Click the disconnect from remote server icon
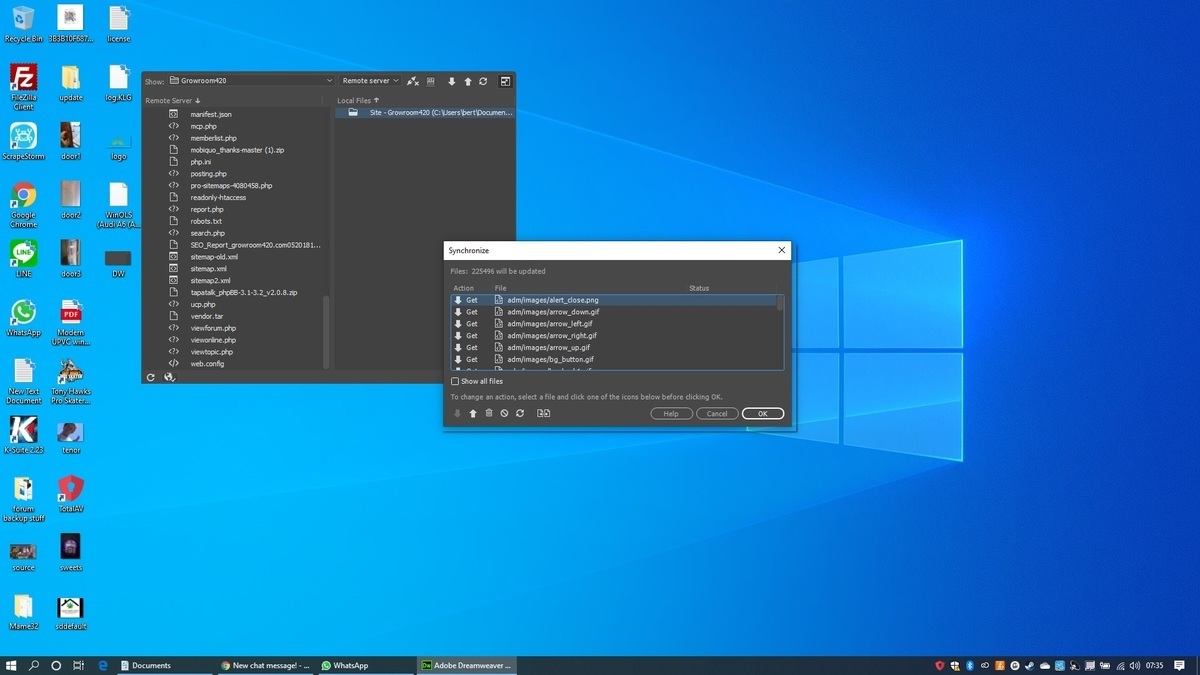Viewport: 1200px width, 675px height. click(413, 81)
